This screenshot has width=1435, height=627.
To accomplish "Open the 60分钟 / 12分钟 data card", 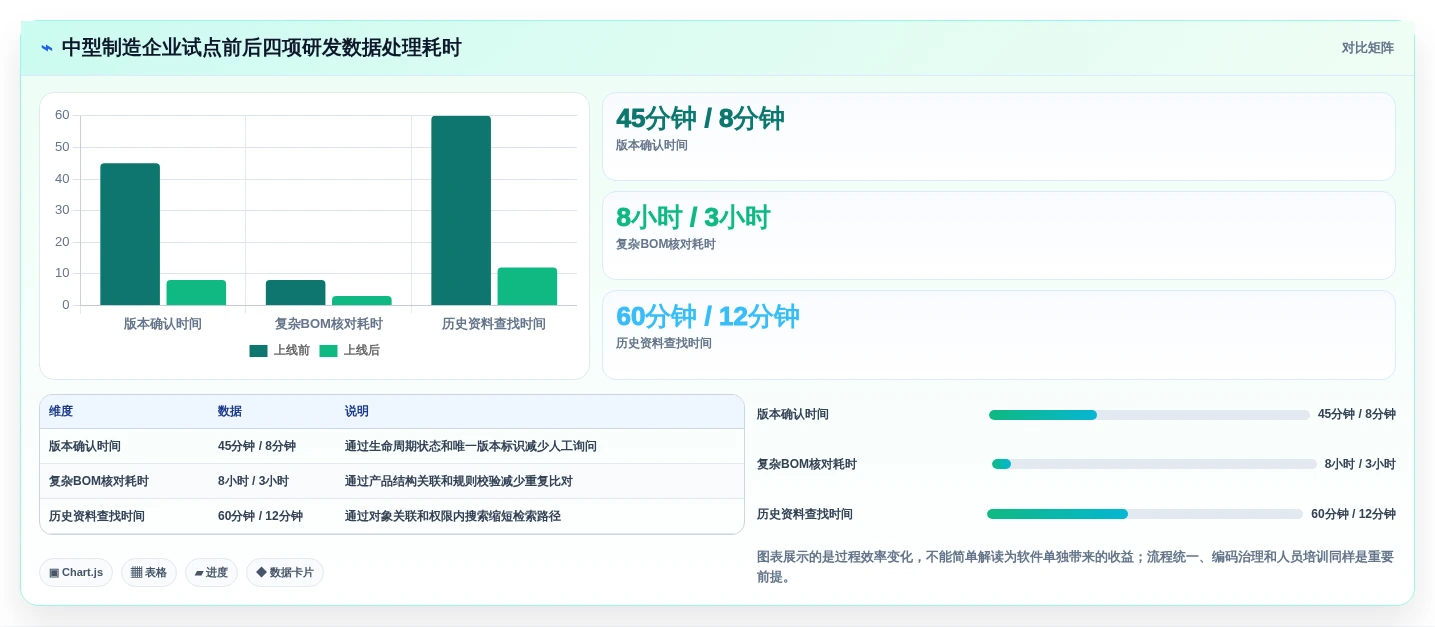I will coord(998,334).
